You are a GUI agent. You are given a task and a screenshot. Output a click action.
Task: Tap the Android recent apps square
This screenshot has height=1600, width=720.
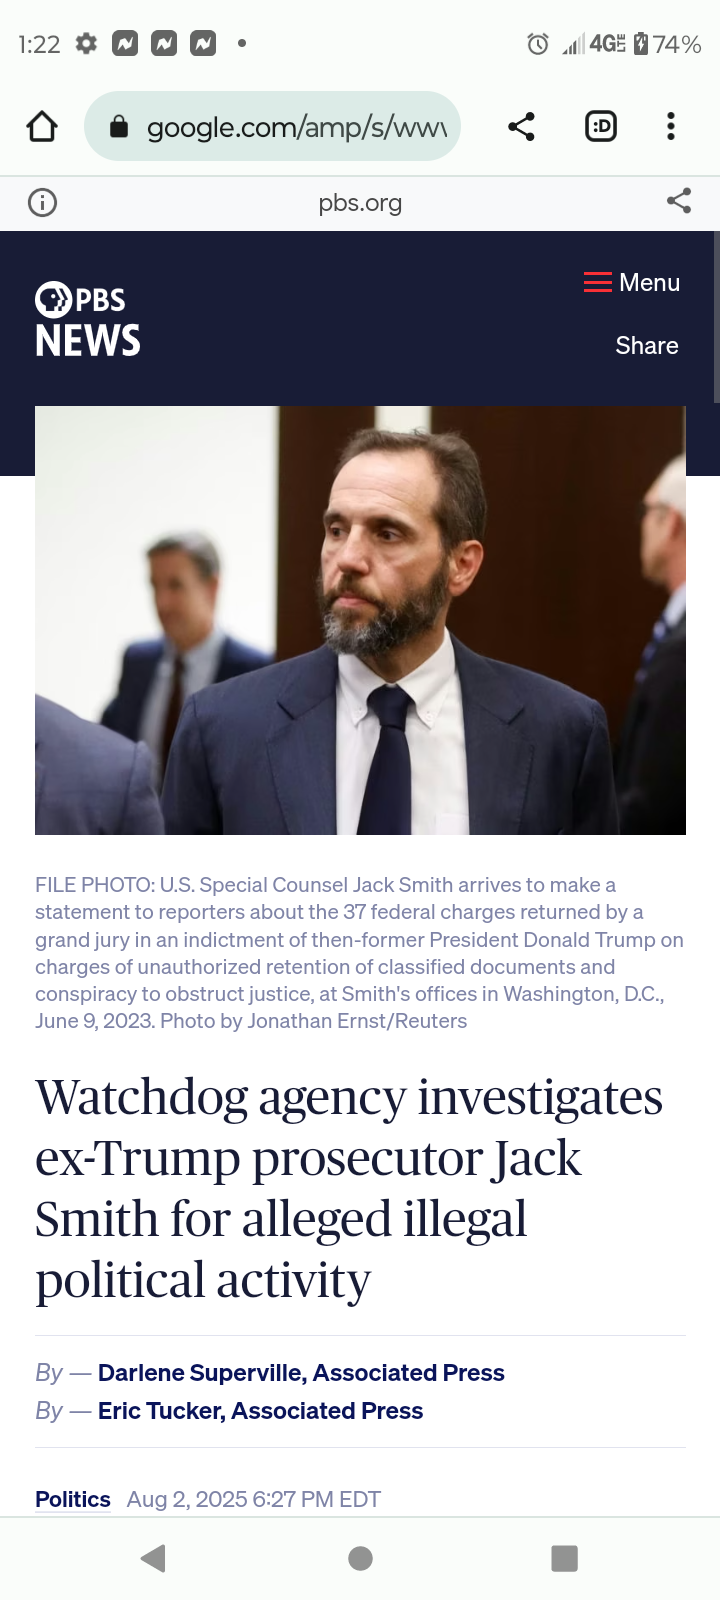click(x=565, y=1558)
